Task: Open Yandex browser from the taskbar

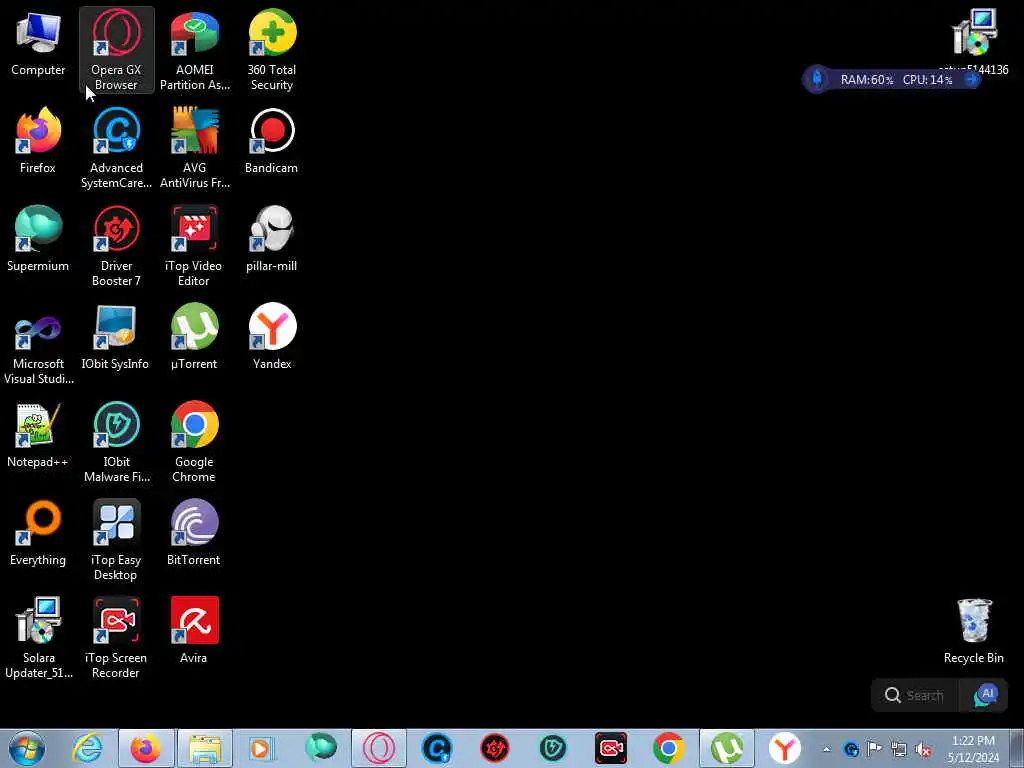Action: 784,748
